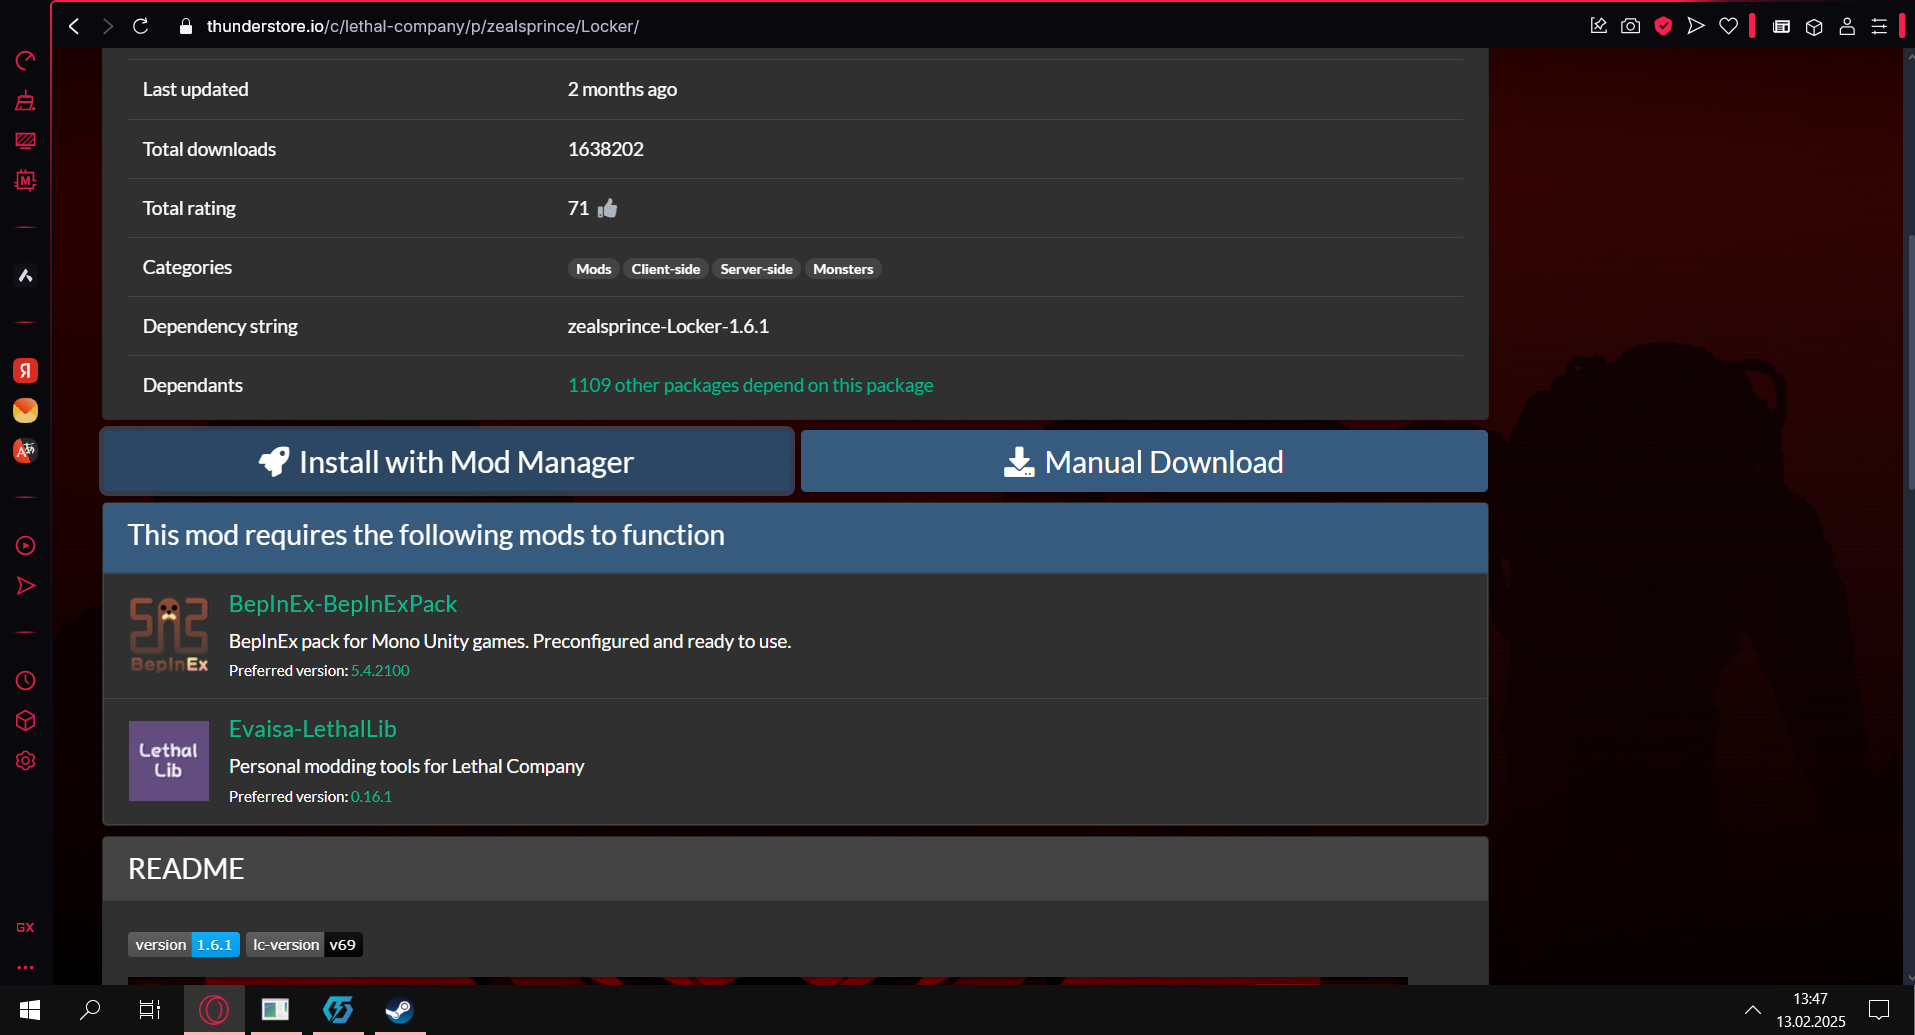
Task: Click the BepInEx package thumbnail
Action: pos(169,635)
